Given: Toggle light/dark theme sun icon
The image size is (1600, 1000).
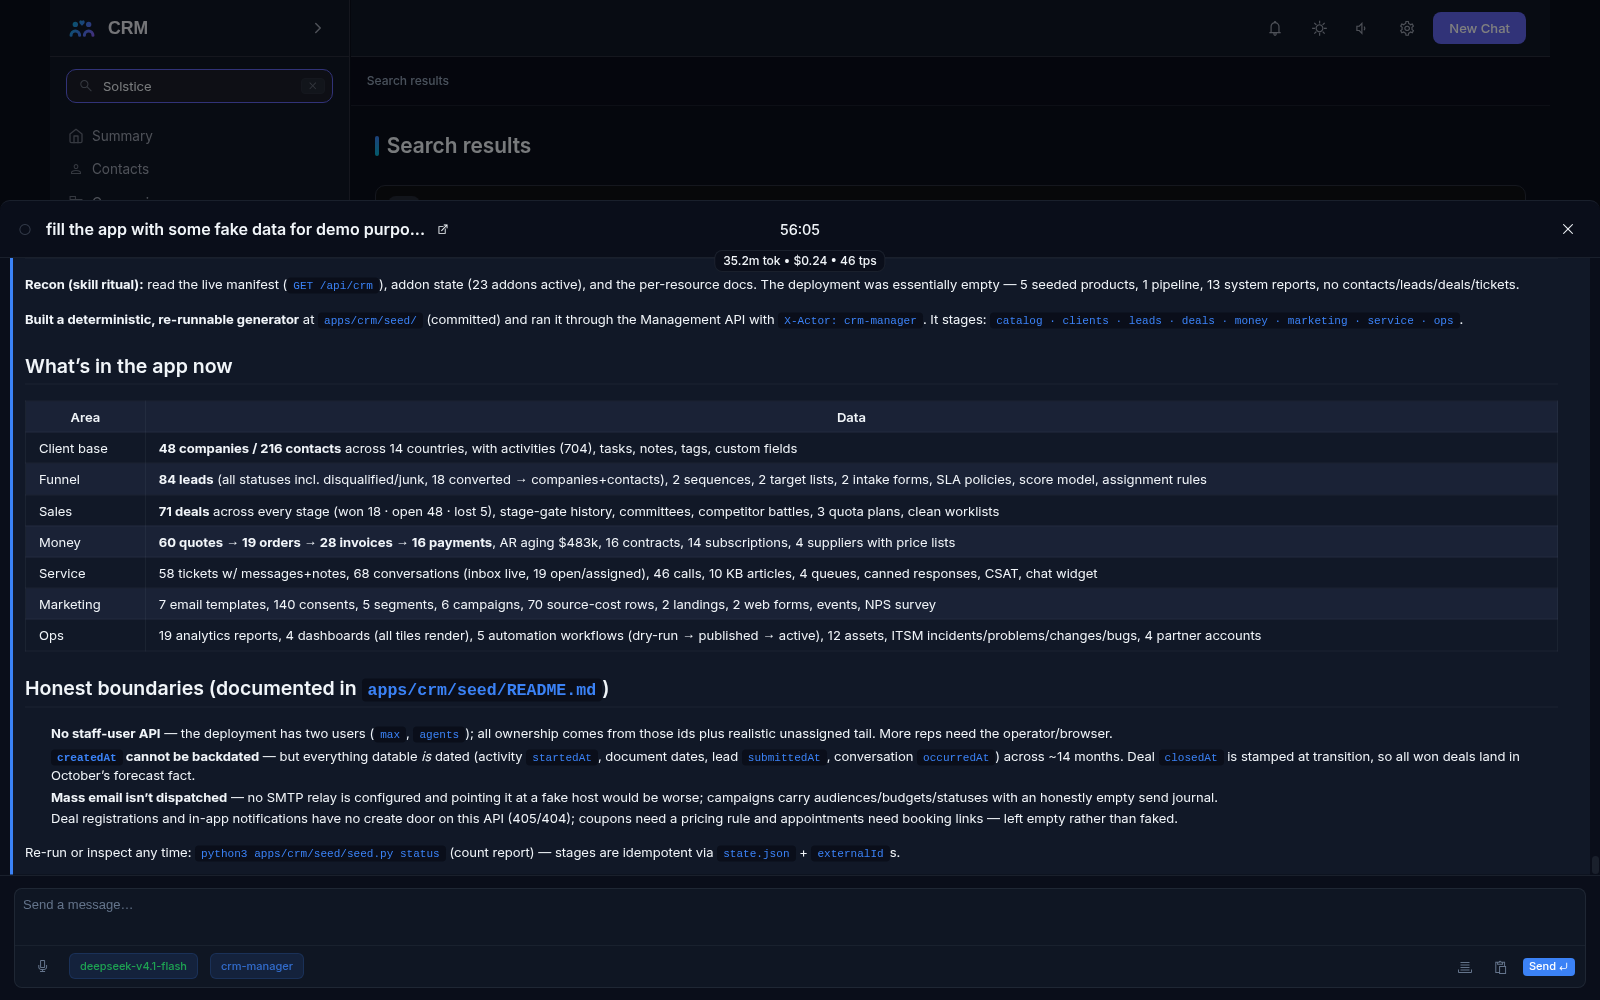Looking at the screenshot, I should [x=1319, y=28].
